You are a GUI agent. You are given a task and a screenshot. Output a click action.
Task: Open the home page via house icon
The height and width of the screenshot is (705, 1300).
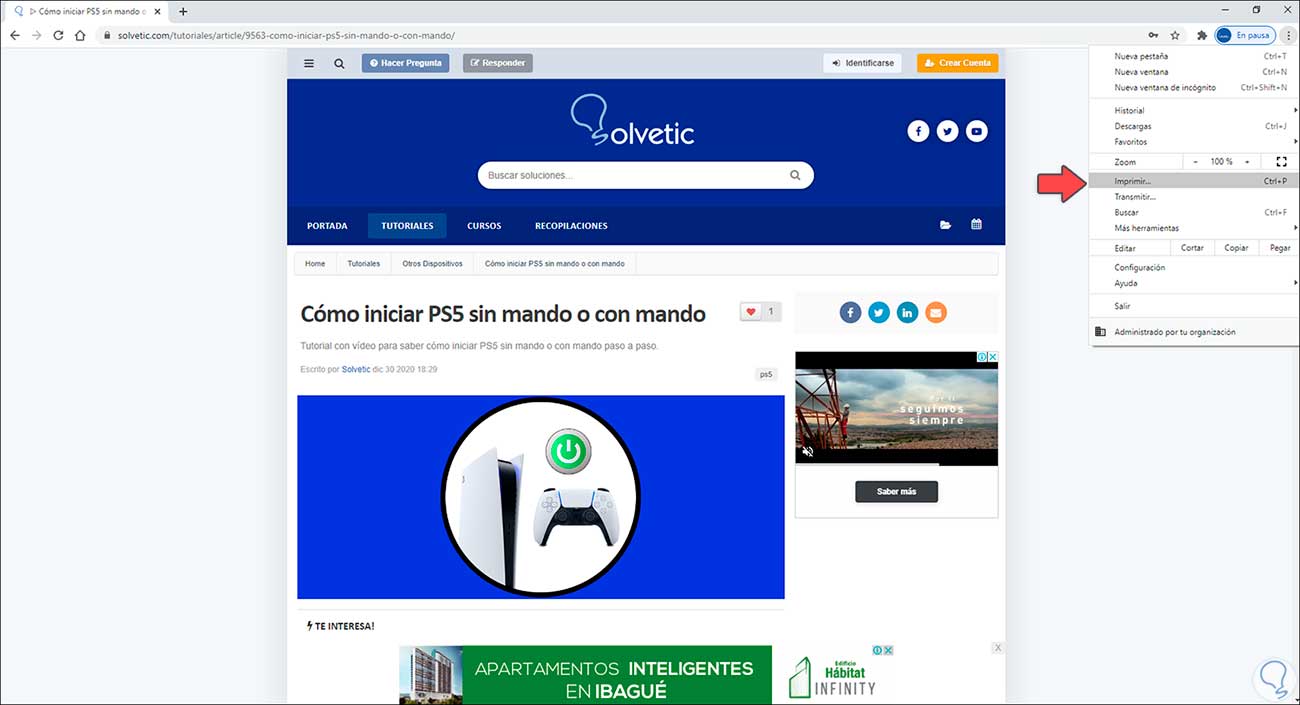click(80, 35)
